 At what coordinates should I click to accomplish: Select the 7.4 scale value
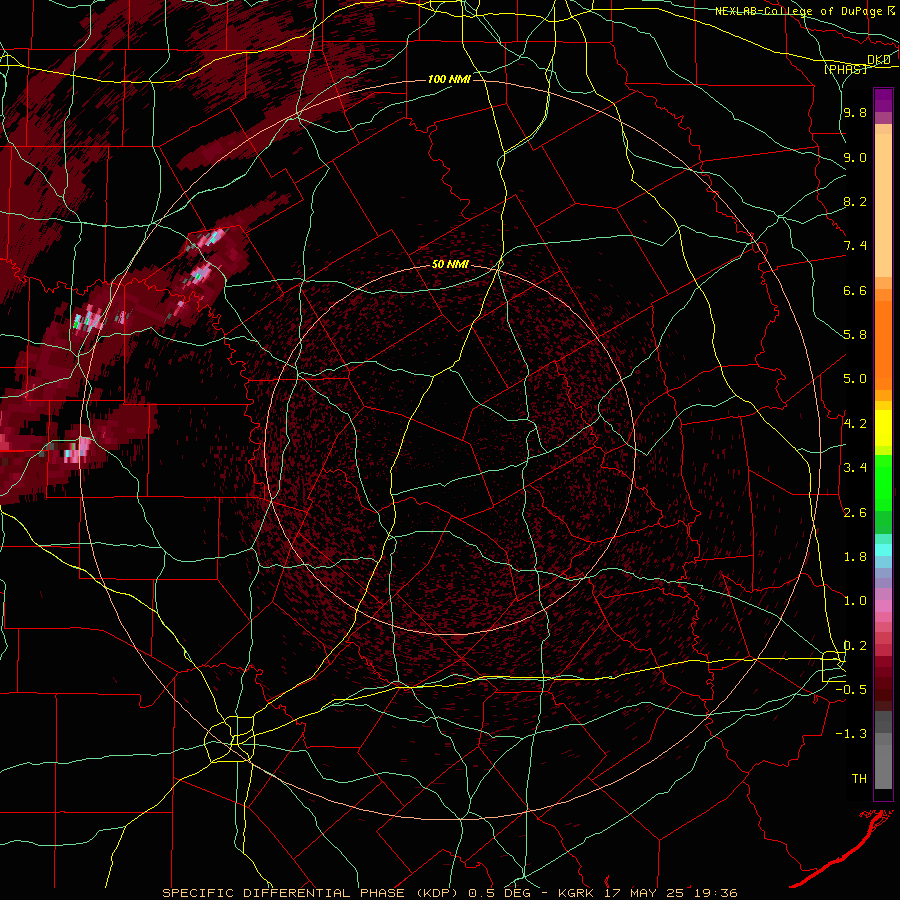click(x=855, y=246)
